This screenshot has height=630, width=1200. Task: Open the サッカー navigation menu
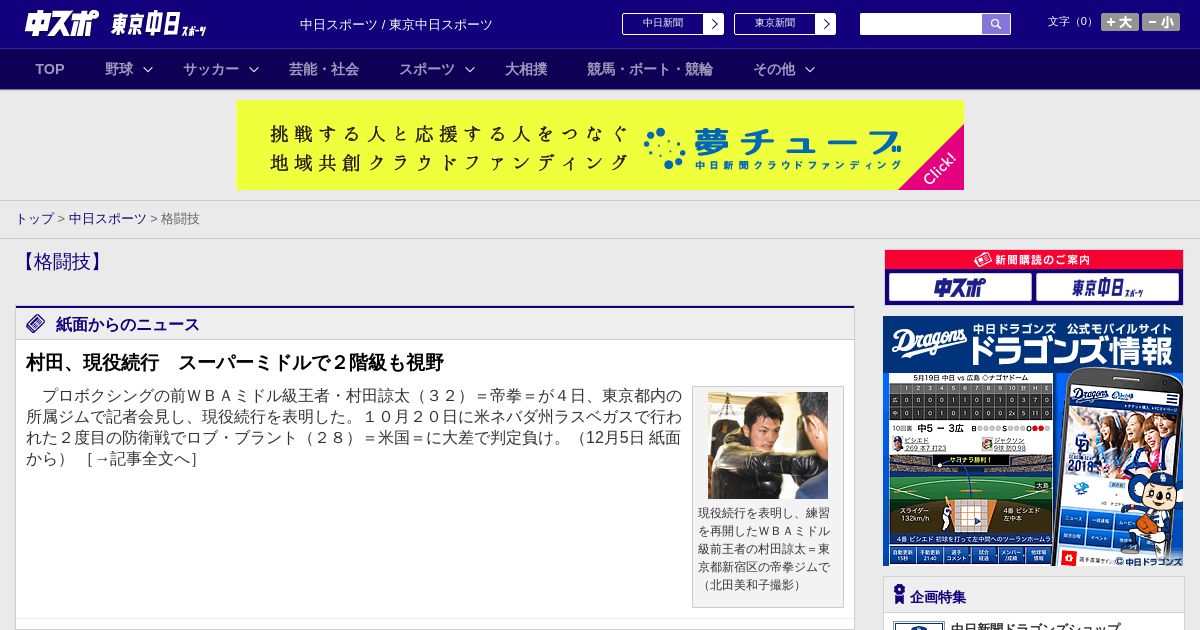click(211, 69)
